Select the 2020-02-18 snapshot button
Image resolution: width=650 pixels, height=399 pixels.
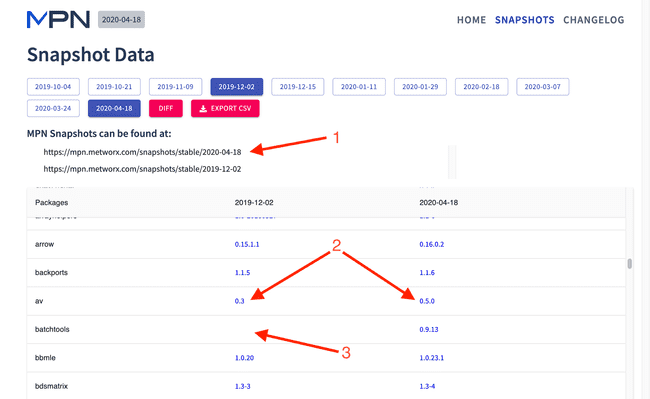[481, 87]
